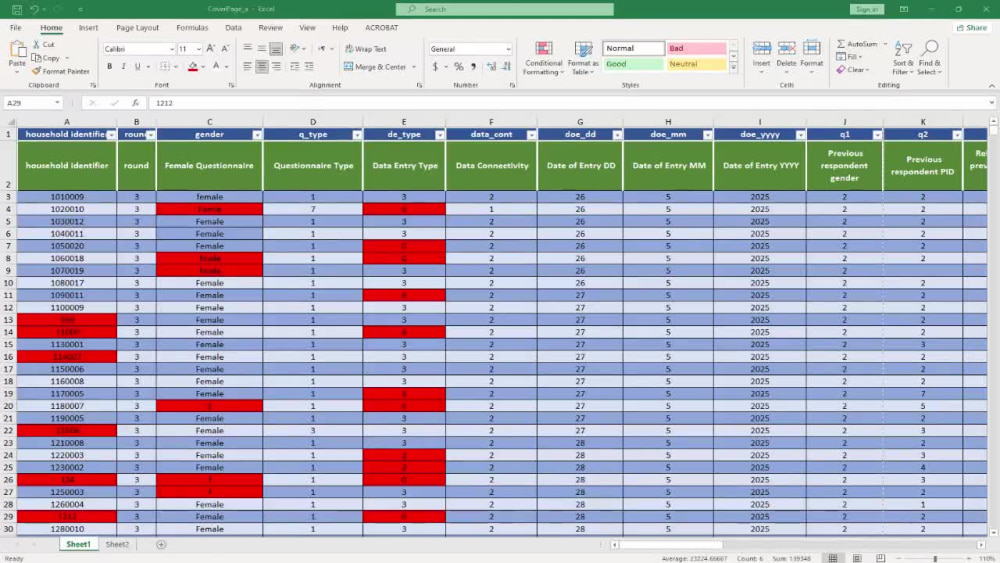Open the File menu

coord(15,28)
